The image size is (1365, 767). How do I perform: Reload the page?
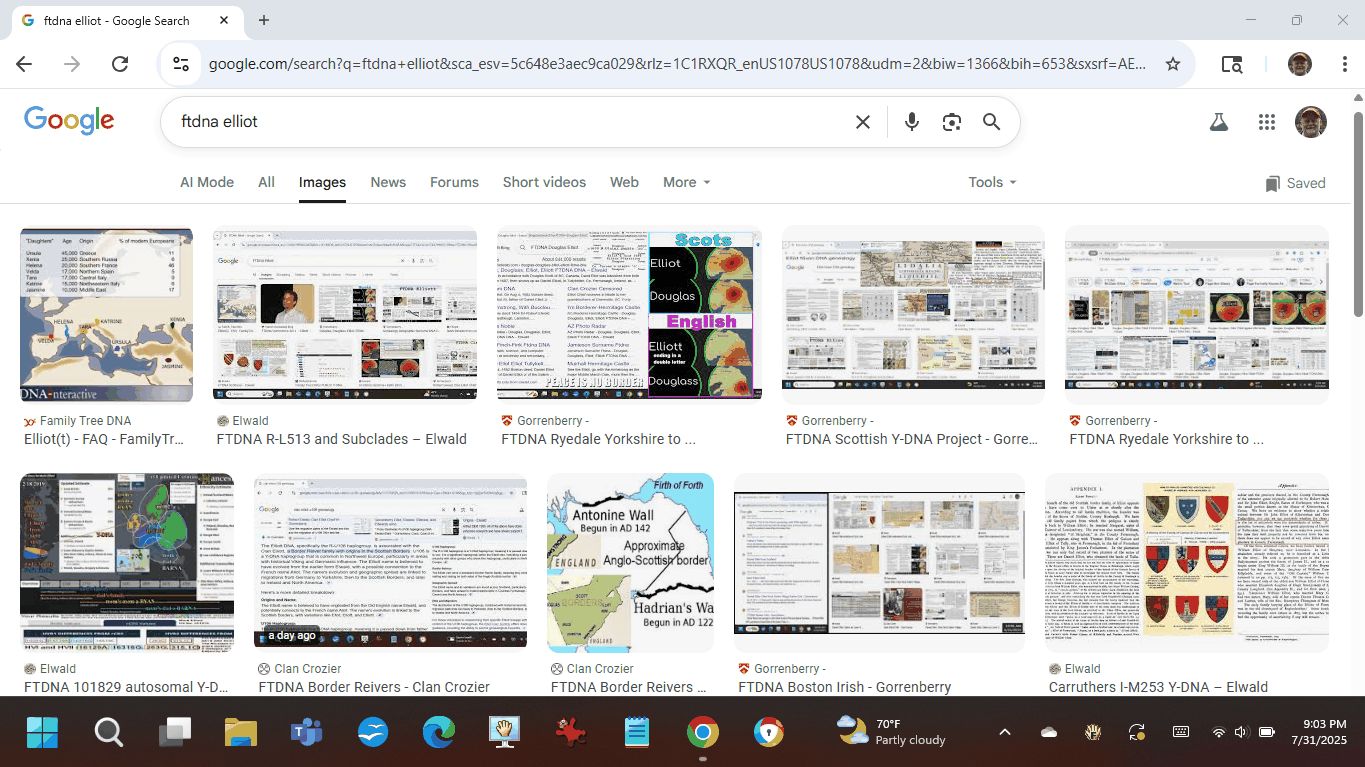[x=120, y=64]
